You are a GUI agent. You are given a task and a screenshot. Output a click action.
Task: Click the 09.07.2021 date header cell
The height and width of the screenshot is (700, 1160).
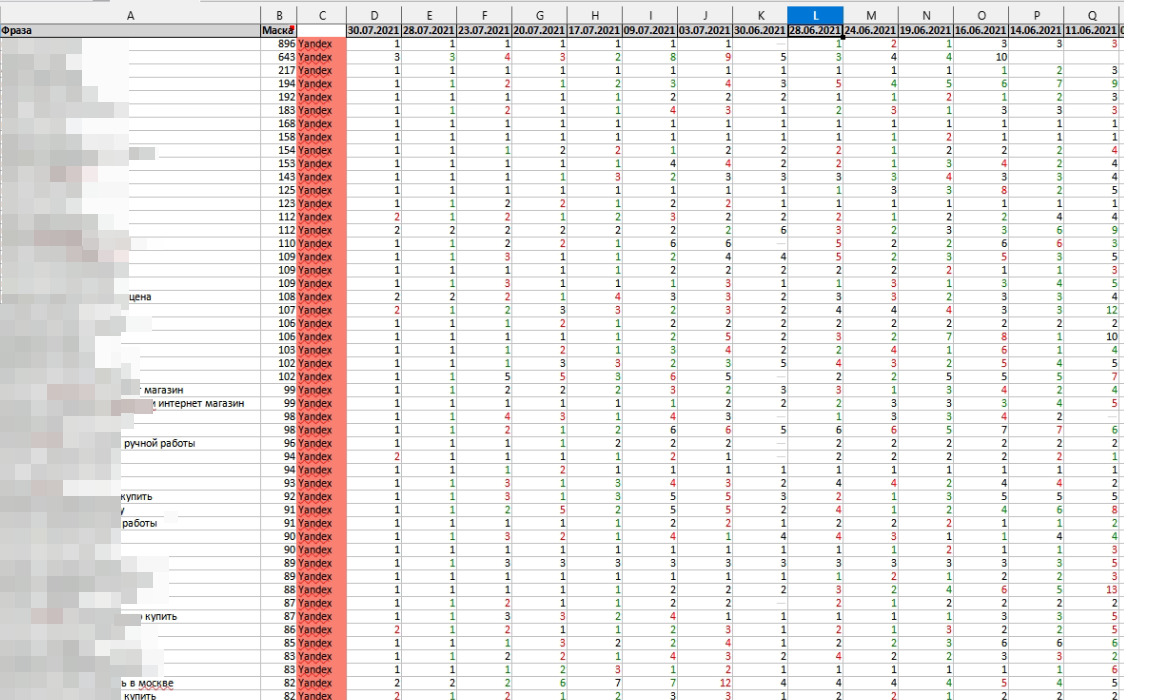(x=650, y=31)
